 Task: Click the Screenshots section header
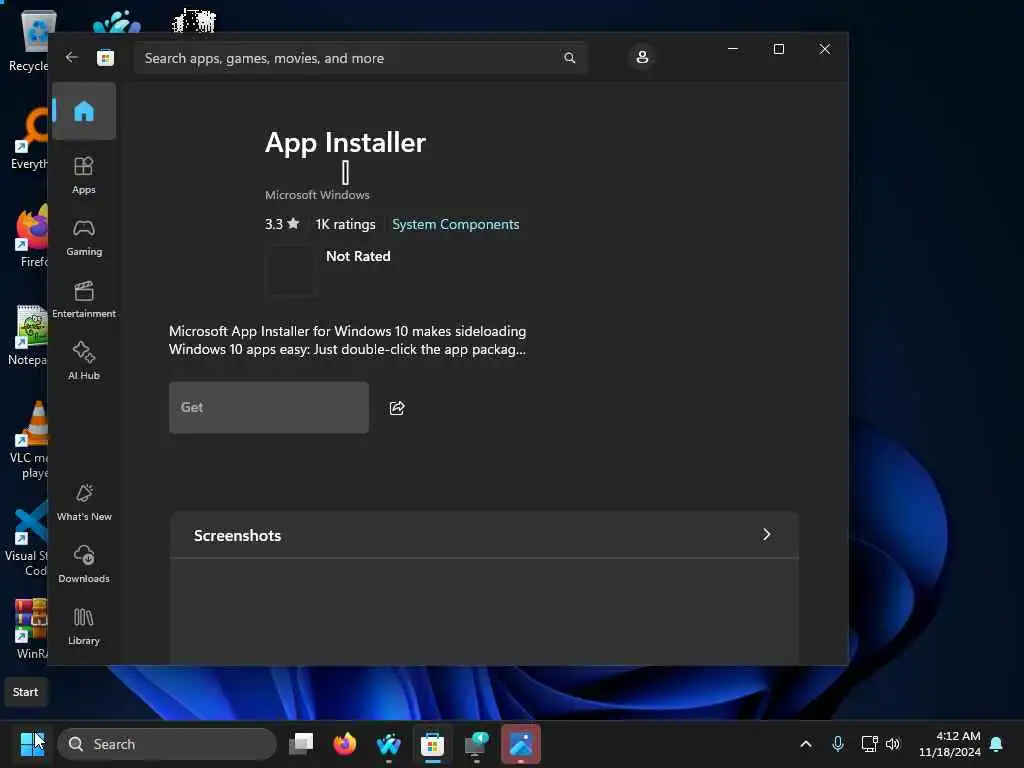point(484,535)
